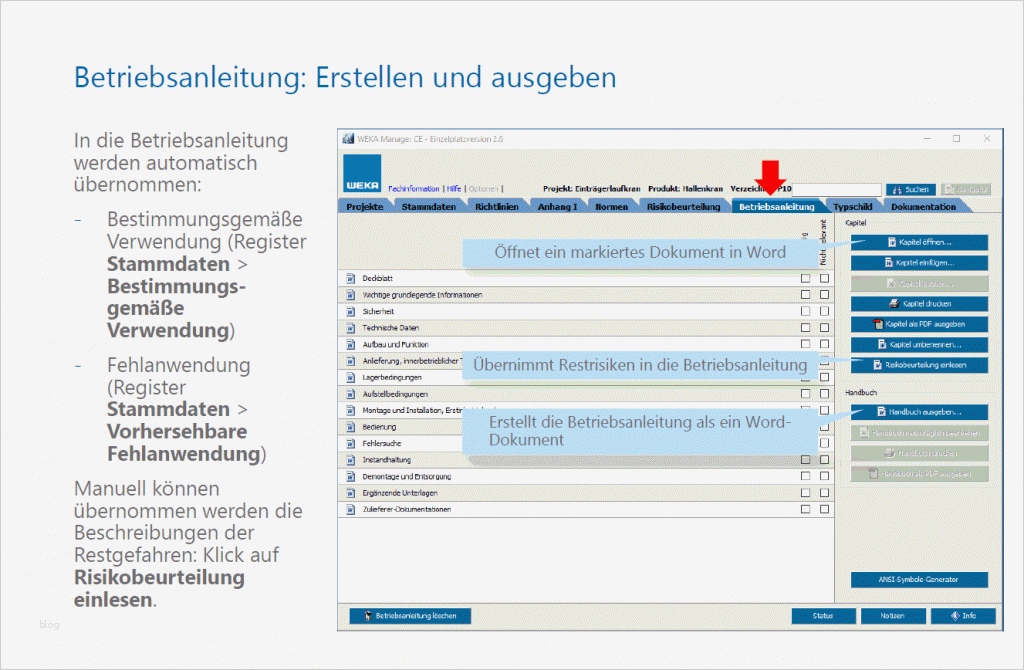Click the Word icon beside Sicherheit chapter
Screen dimensions: 1024x670
349,312
